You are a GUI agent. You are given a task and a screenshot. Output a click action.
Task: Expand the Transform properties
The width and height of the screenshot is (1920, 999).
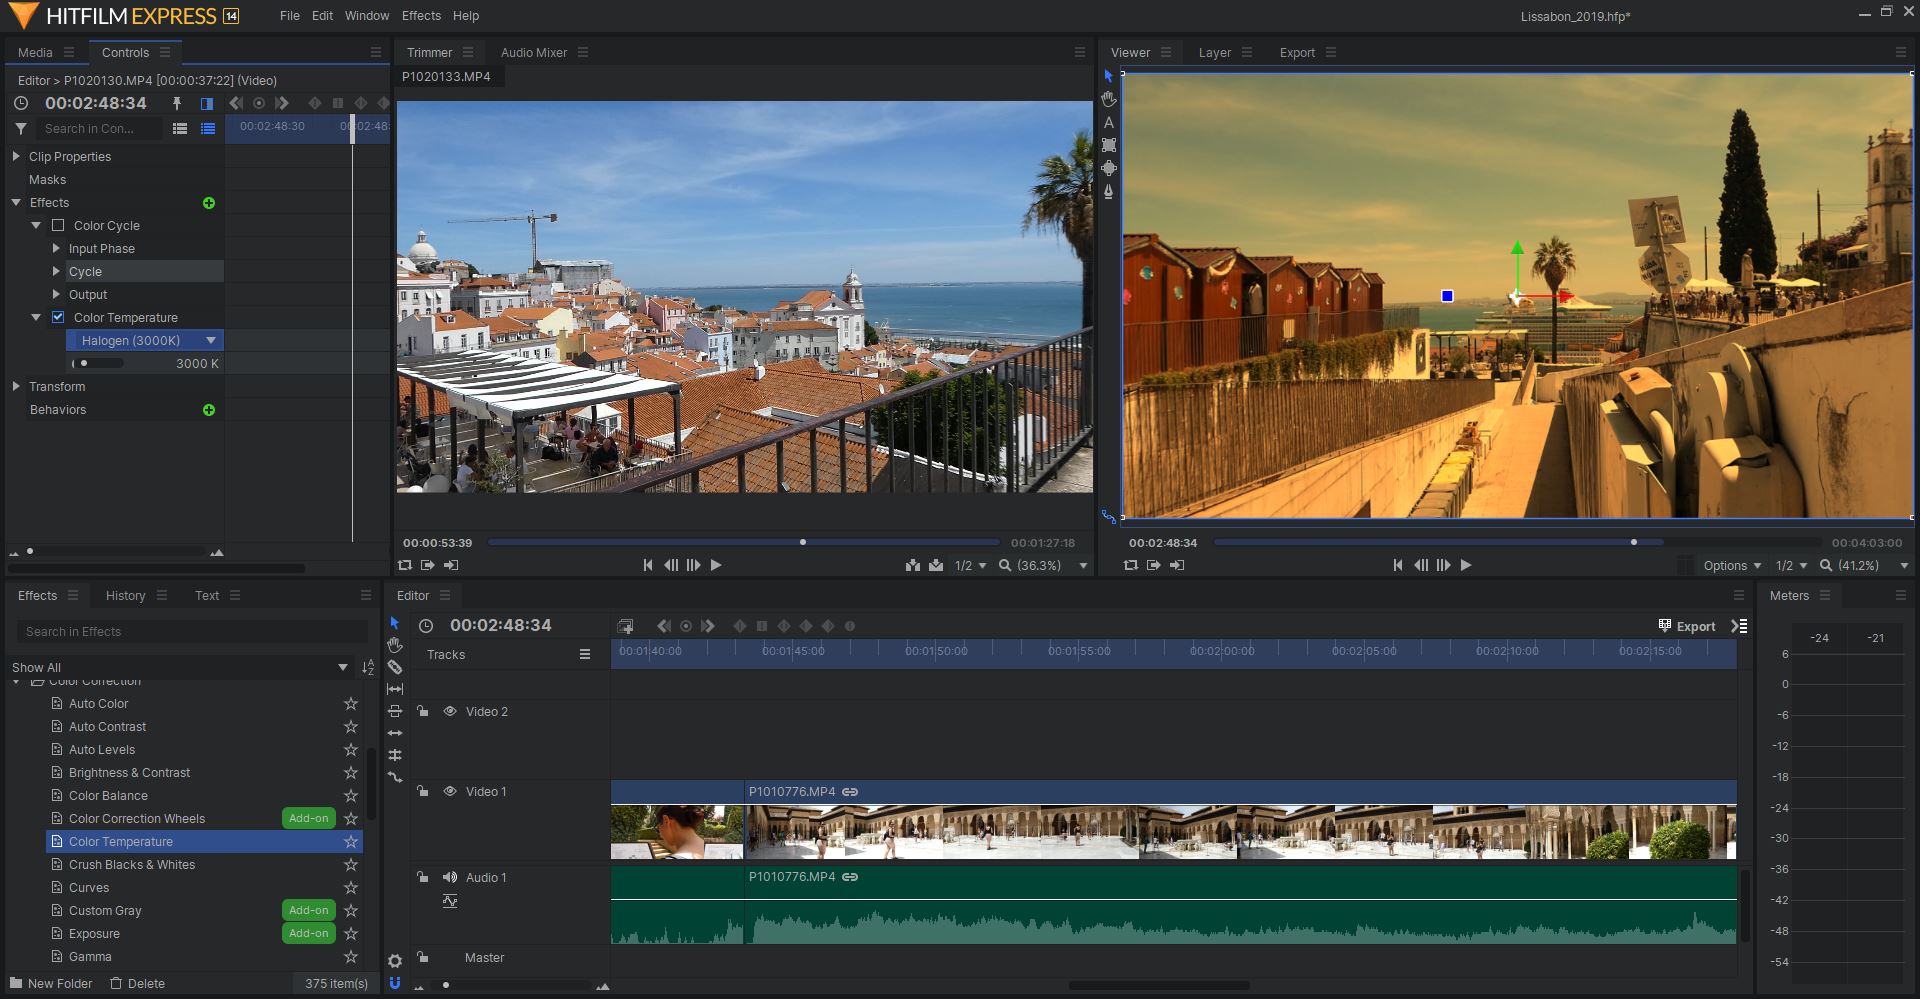click(16, 386)
